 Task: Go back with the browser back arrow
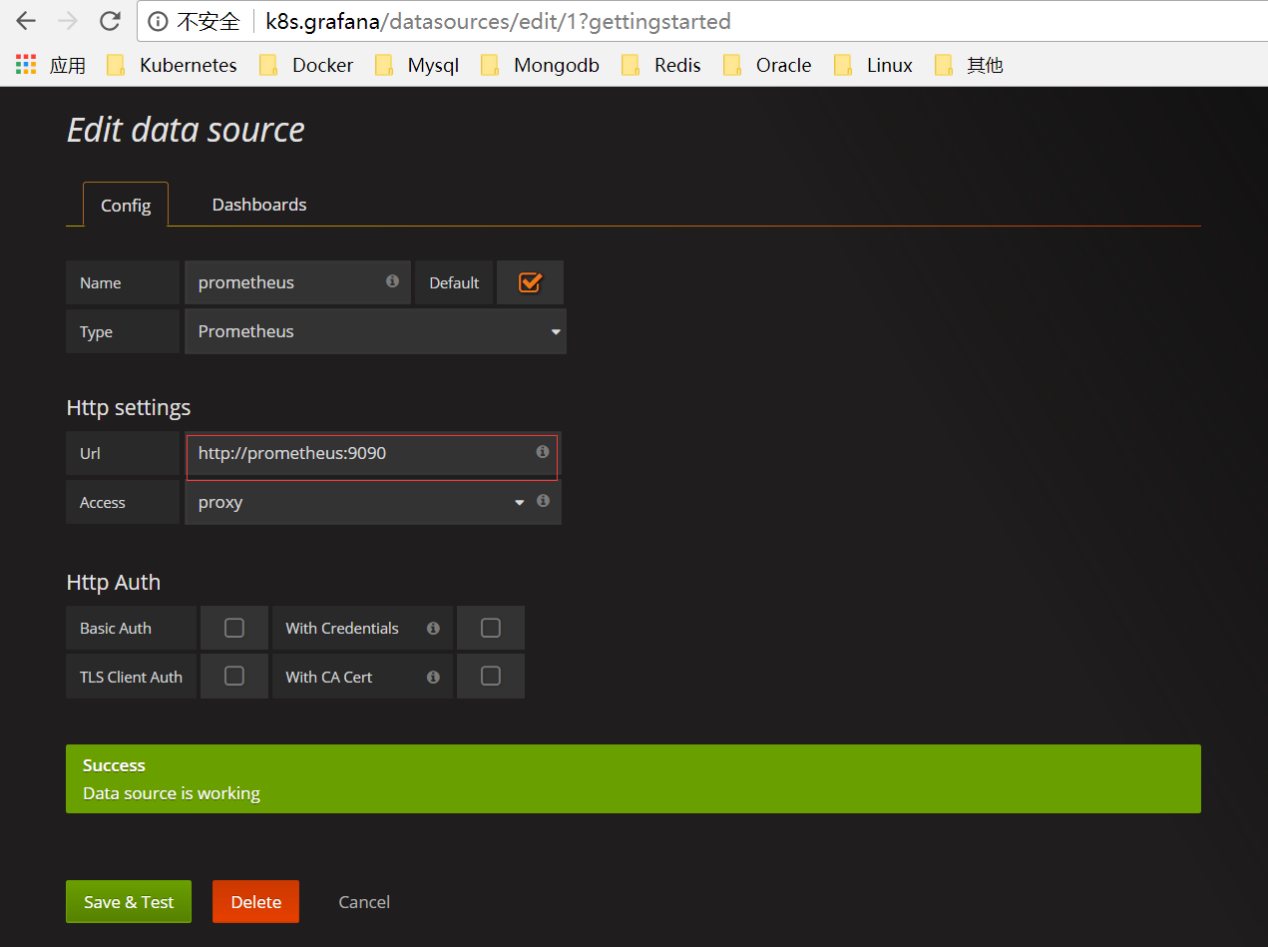pos(27,20)
